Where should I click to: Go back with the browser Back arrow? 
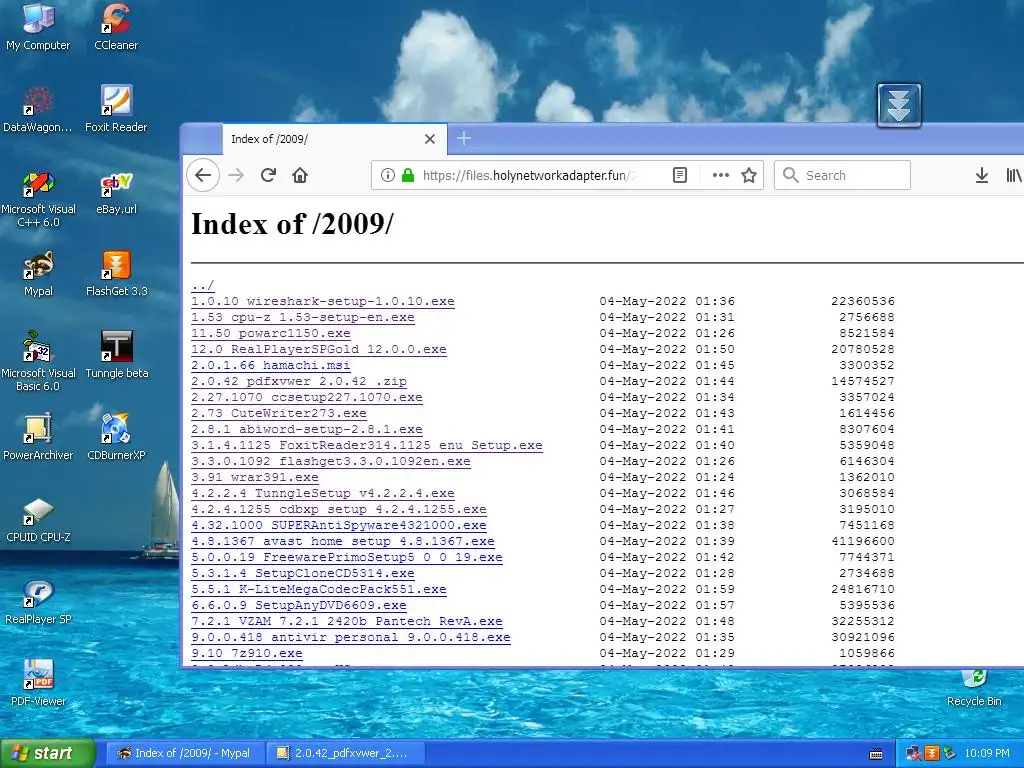tap(203, 175)
